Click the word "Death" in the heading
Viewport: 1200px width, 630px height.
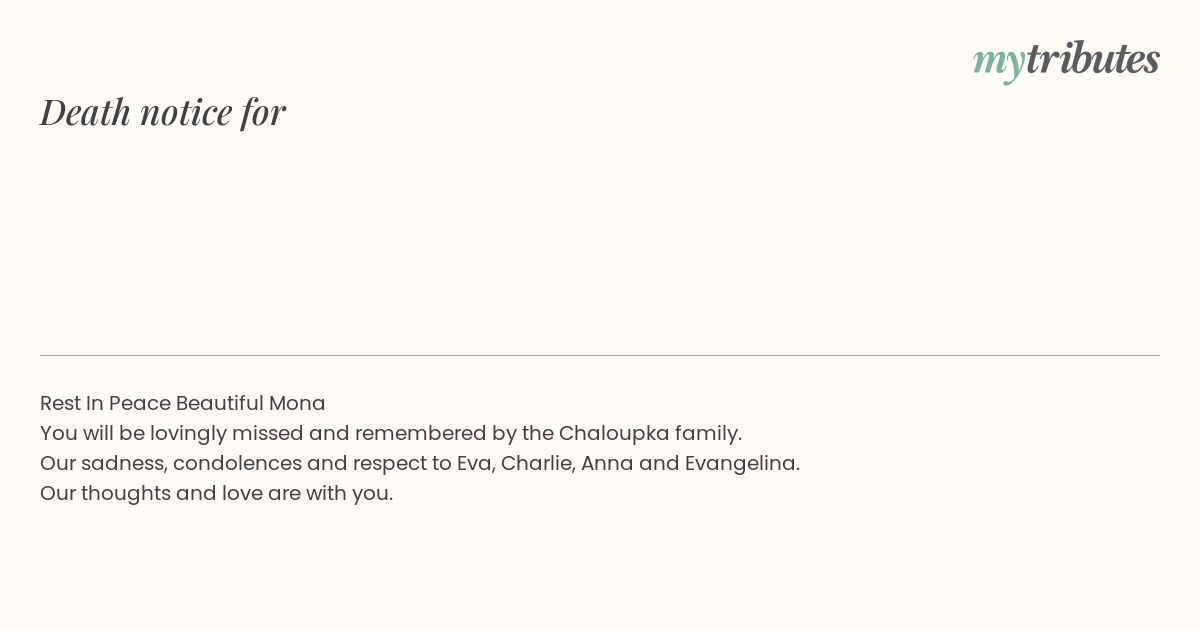(x=86, y=112)
